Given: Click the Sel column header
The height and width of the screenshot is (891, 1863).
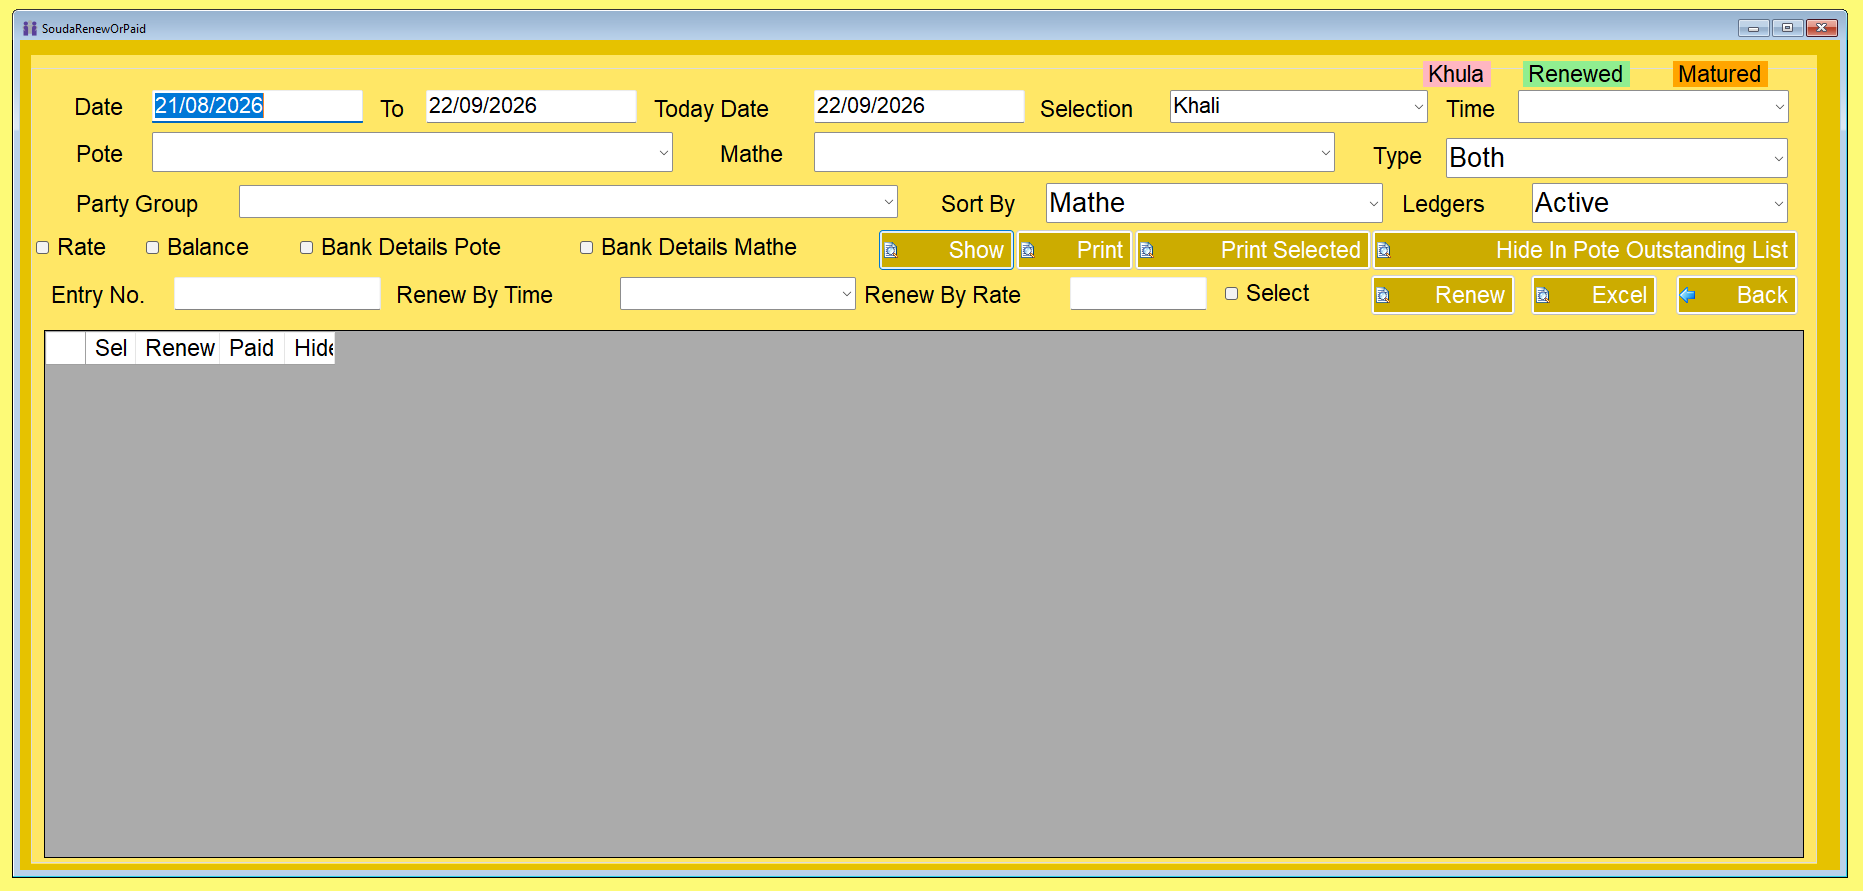Looking at the screenshot, I should 111,348.
